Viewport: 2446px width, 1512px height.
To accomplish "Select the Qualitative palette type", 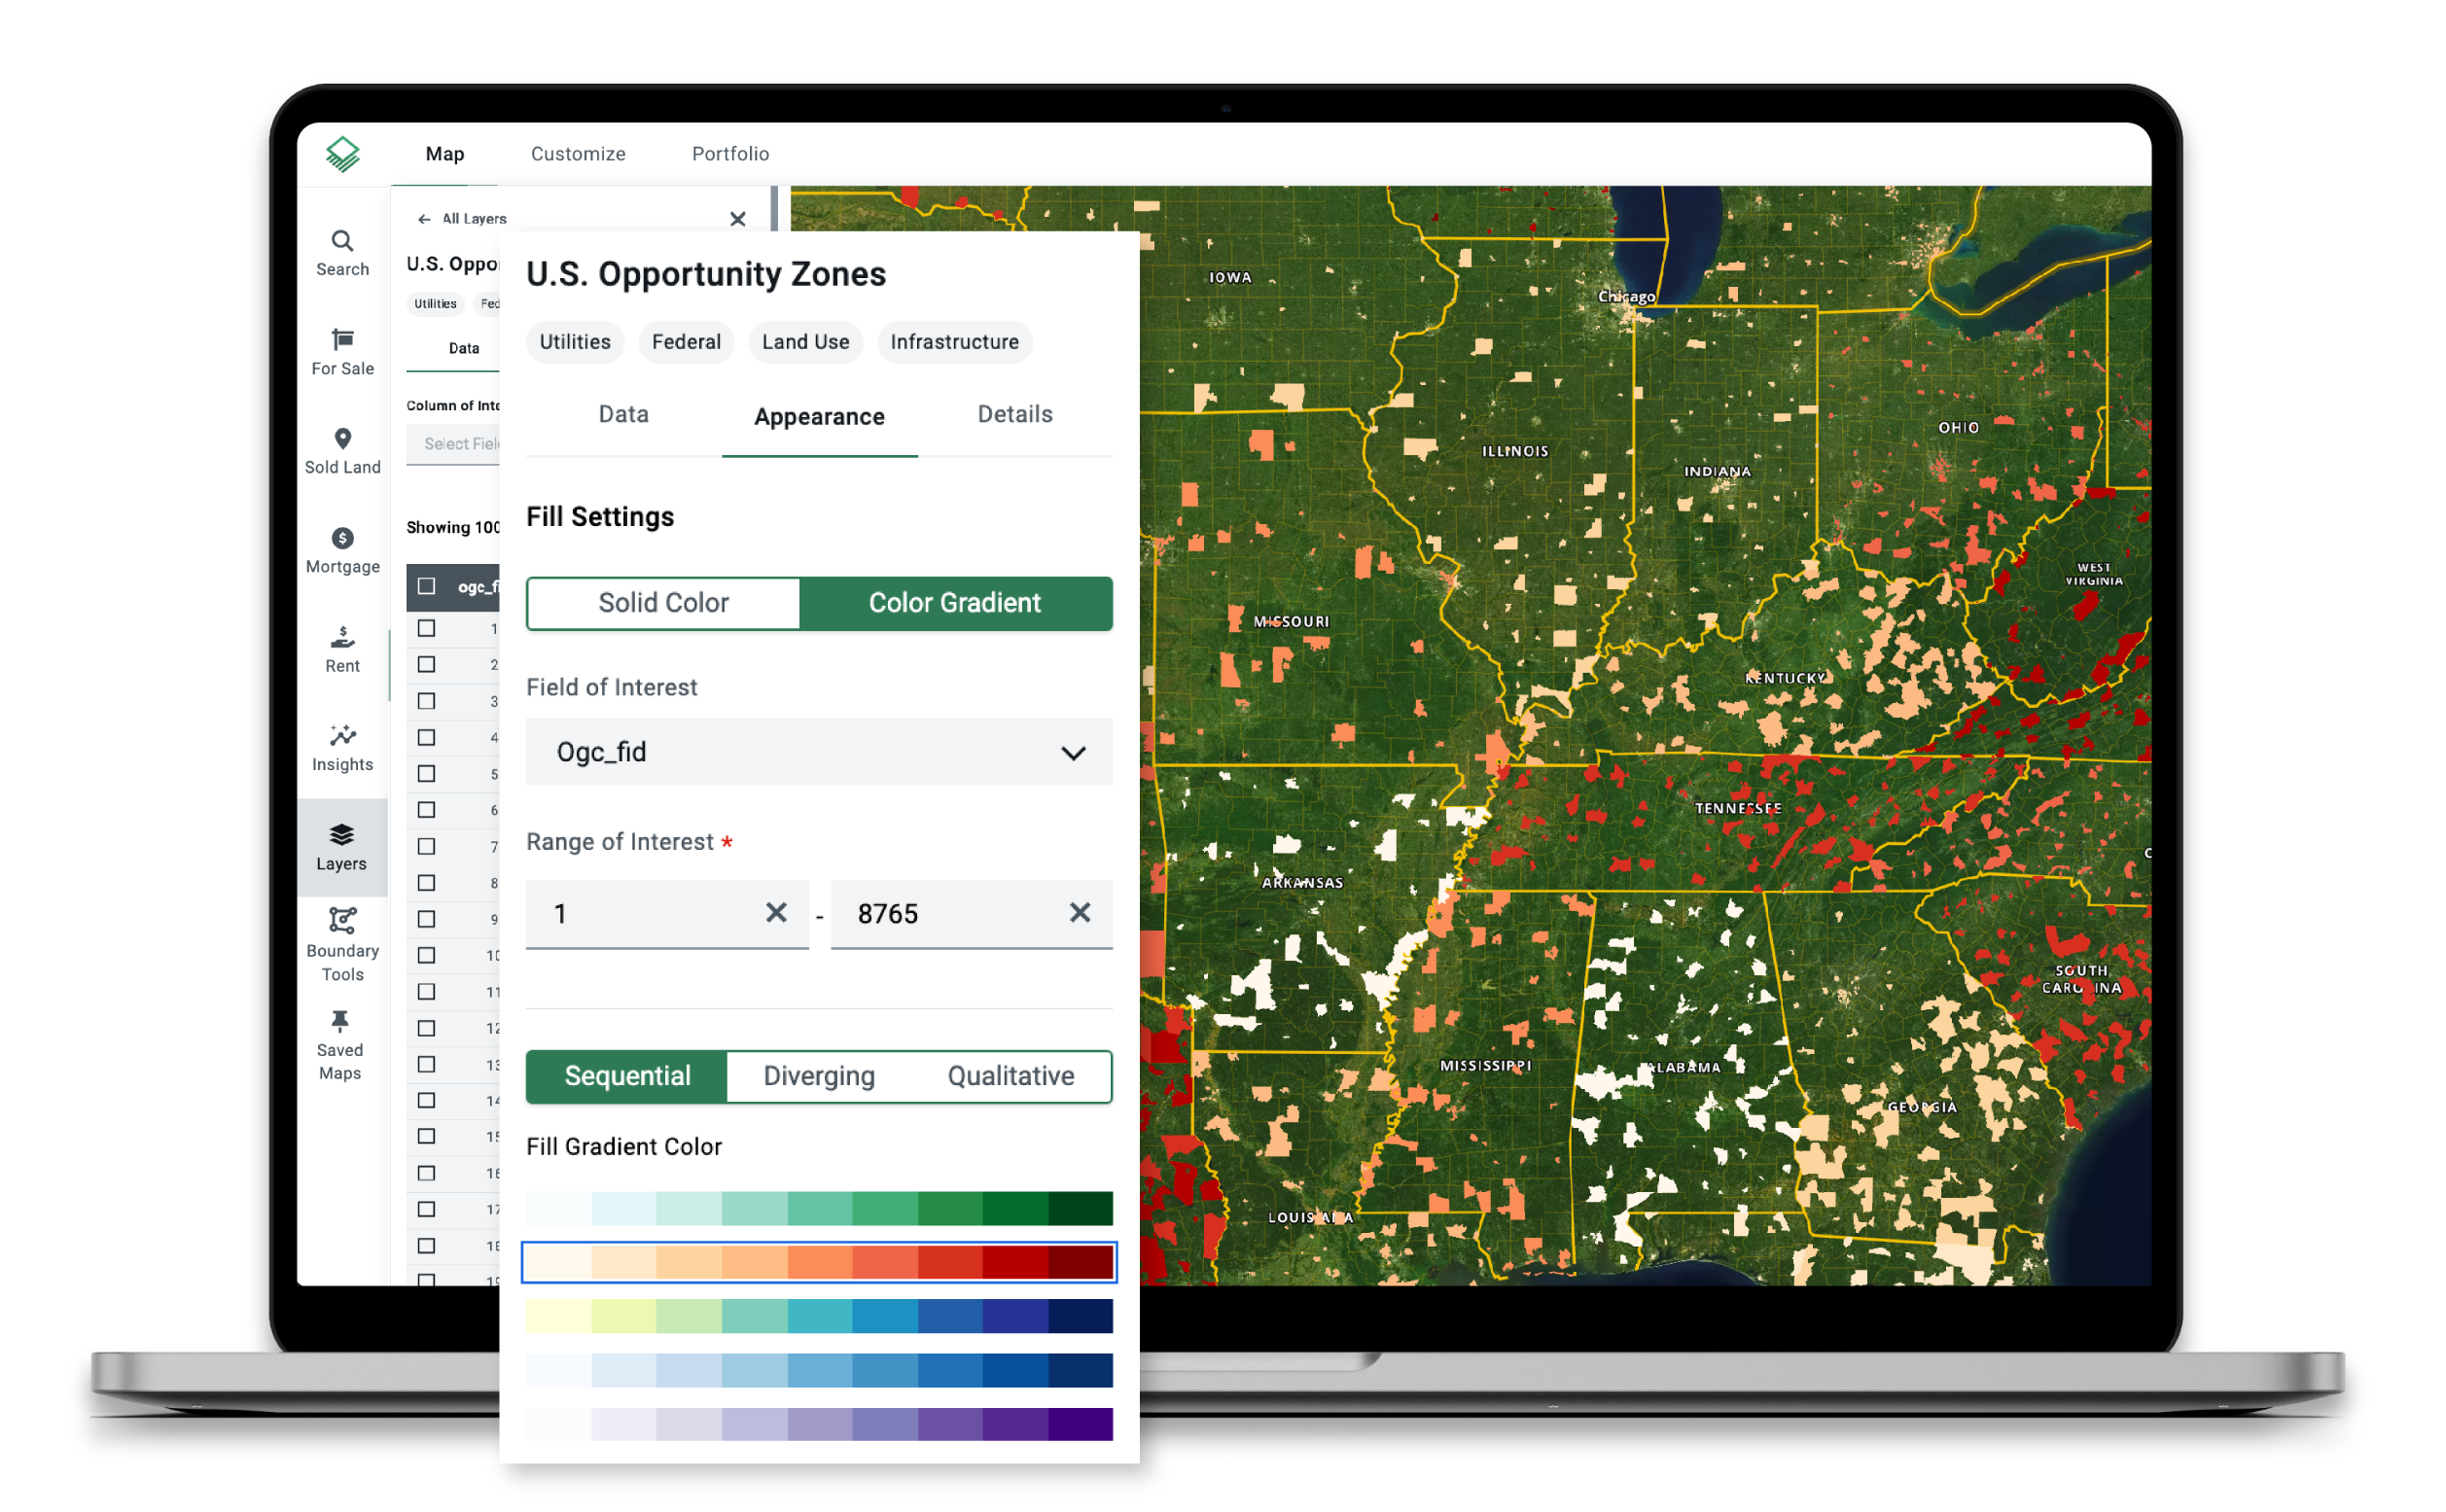I will point(1011,1076).
